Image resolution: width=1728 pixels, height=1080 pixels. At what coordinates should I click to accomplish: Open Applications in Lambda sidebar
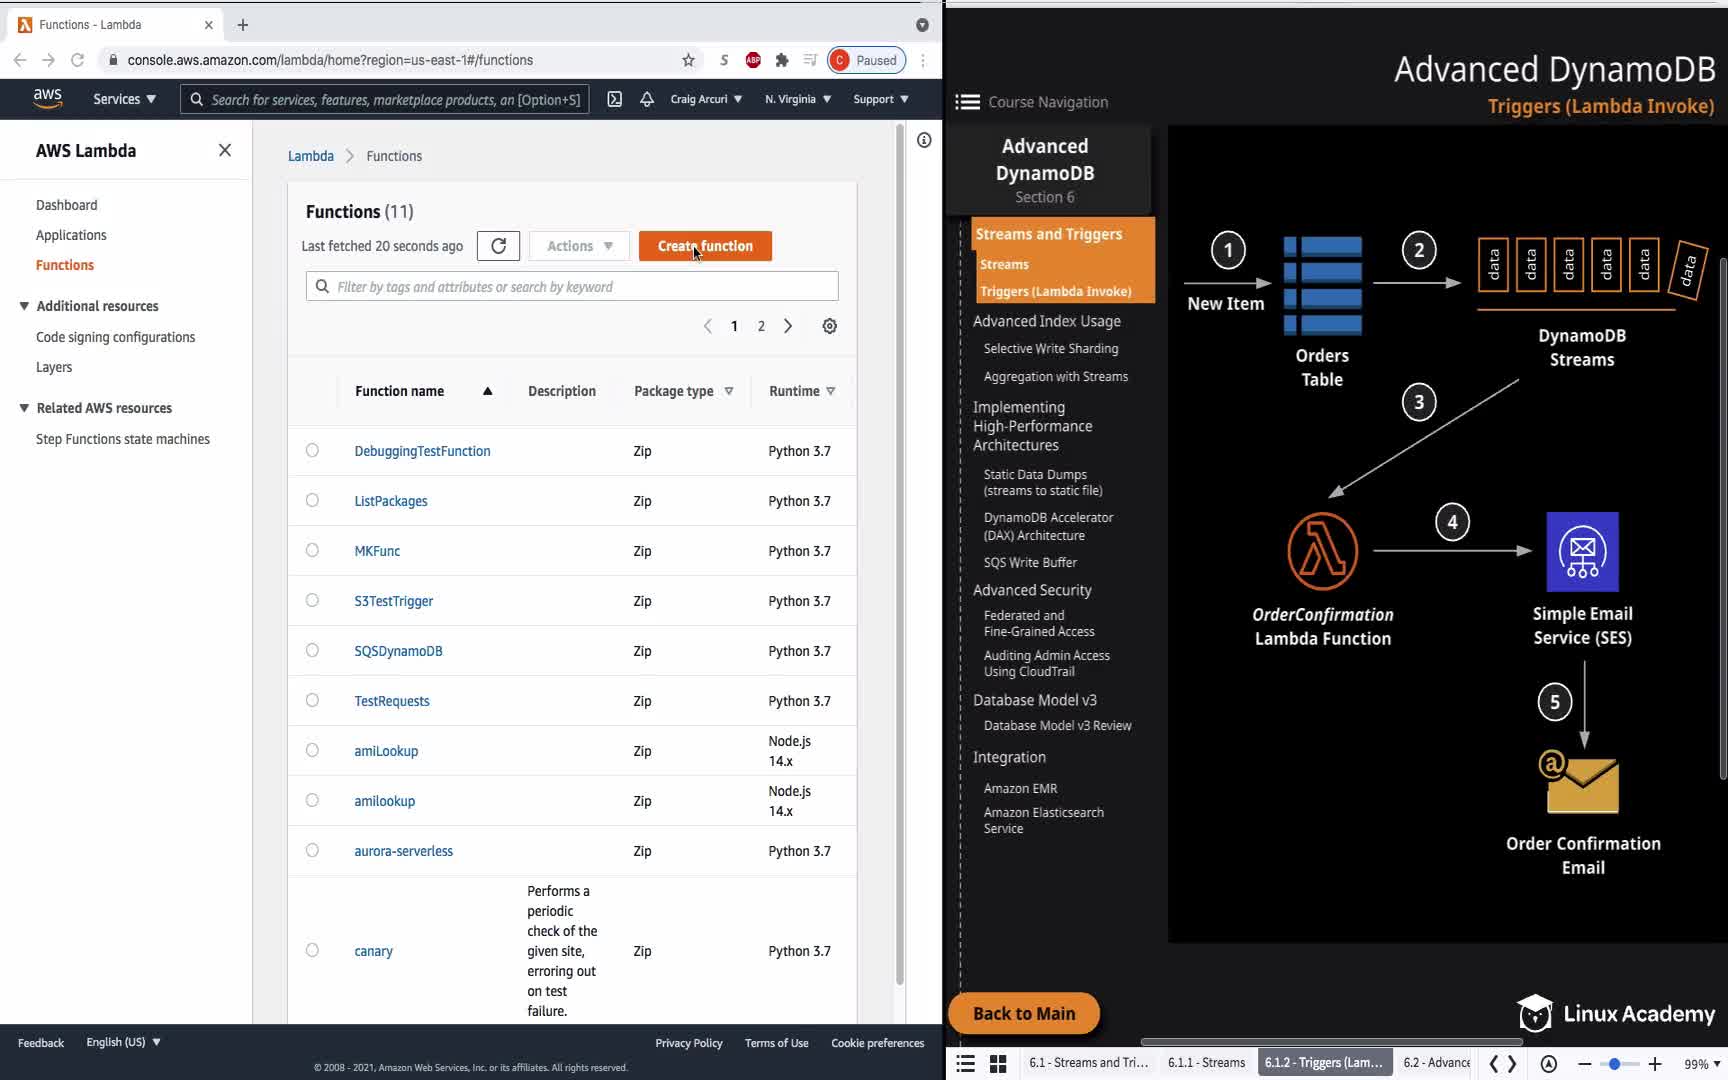(71, 235)
